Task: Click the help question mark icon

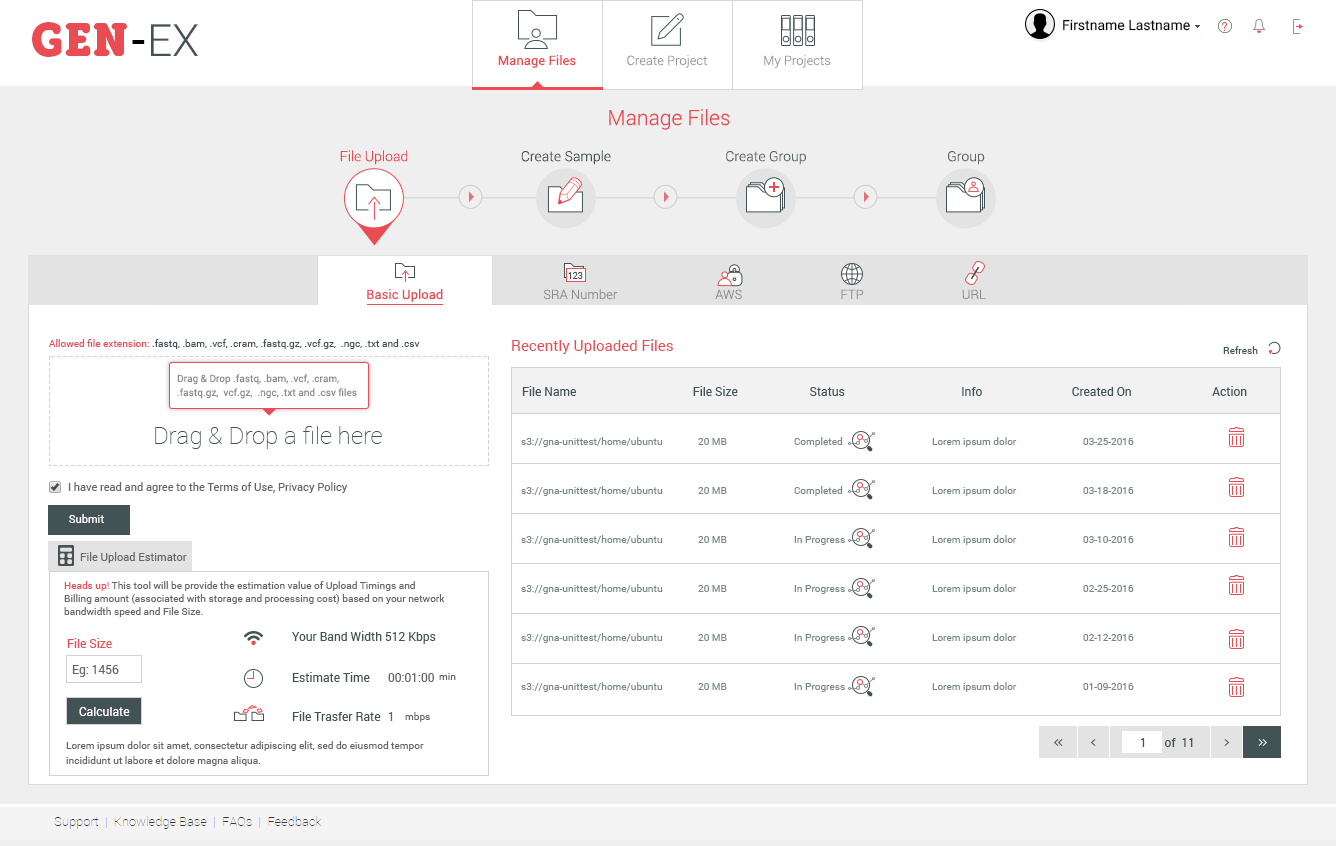Action: coord(1224,26)
